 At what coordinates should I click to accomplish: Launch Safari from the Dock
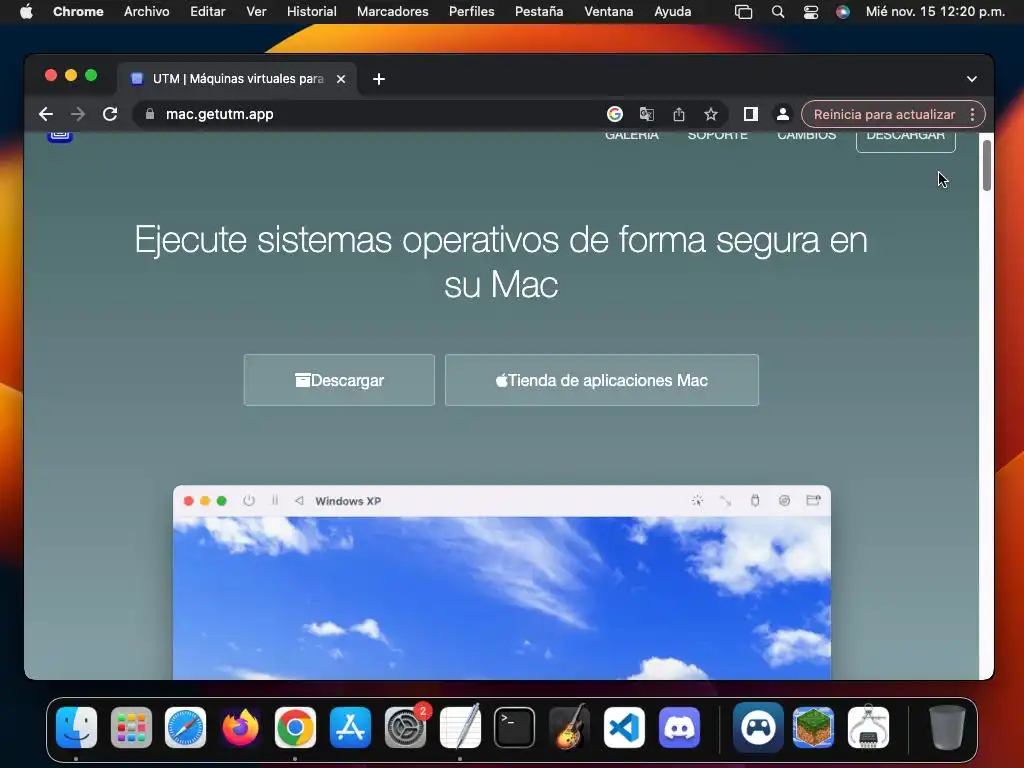coord(185,727)
